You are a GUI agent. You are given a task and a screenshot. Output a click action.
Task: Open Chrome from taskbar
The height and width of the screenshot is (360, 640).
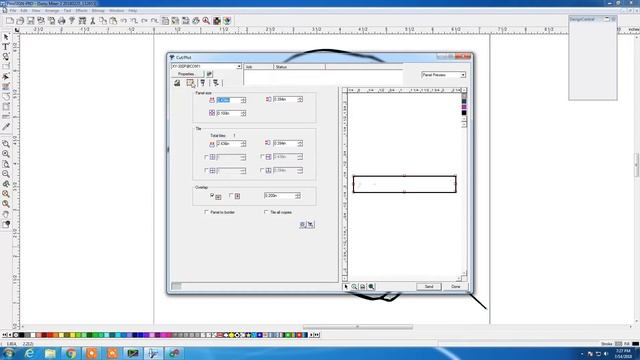[x=71, y=353]
